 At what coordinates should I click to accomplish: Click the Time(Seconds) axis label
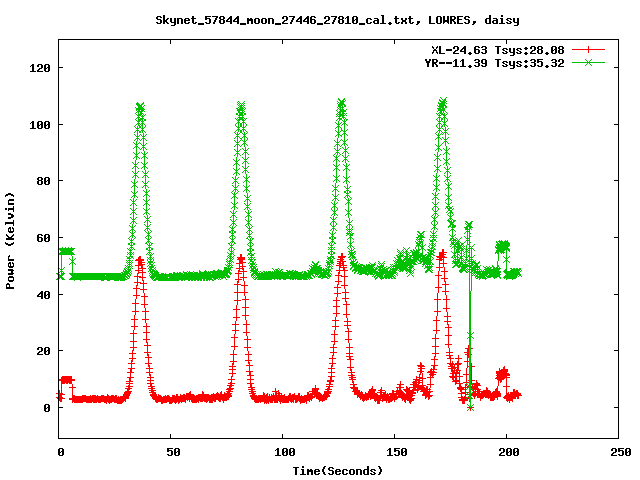[x=338, y=471]
